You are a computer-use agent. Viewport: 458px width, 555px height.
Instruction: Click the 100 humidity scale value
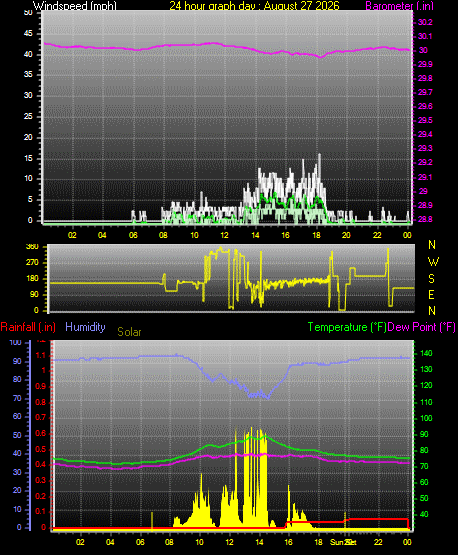15,342
